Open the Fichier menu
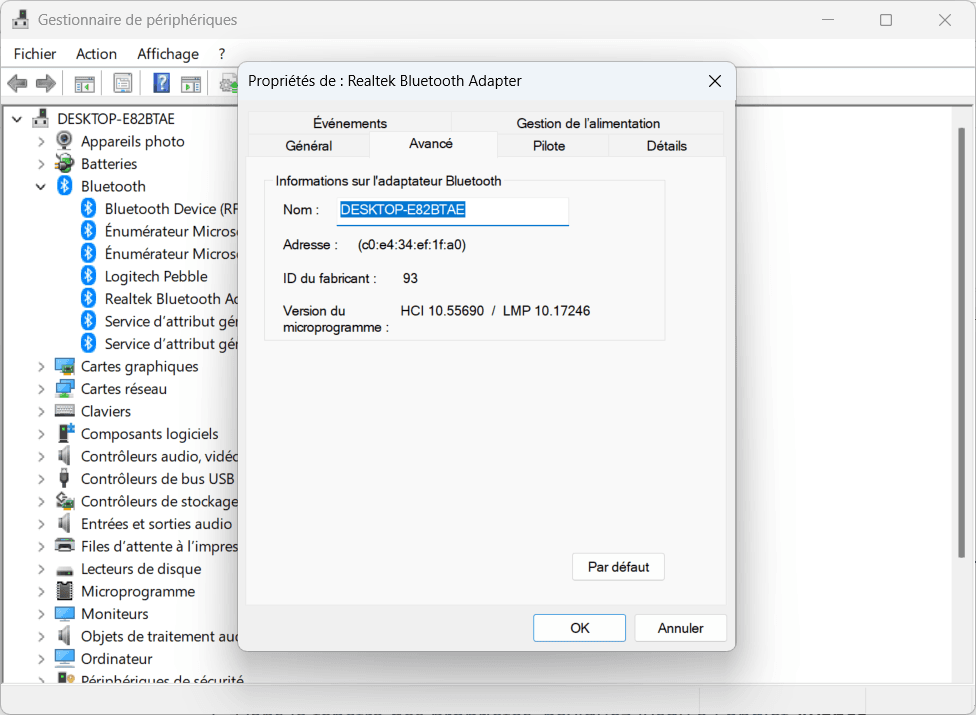The height and width of the screenshot is (715, 976). pyautogui.click(x=35, y=54)
